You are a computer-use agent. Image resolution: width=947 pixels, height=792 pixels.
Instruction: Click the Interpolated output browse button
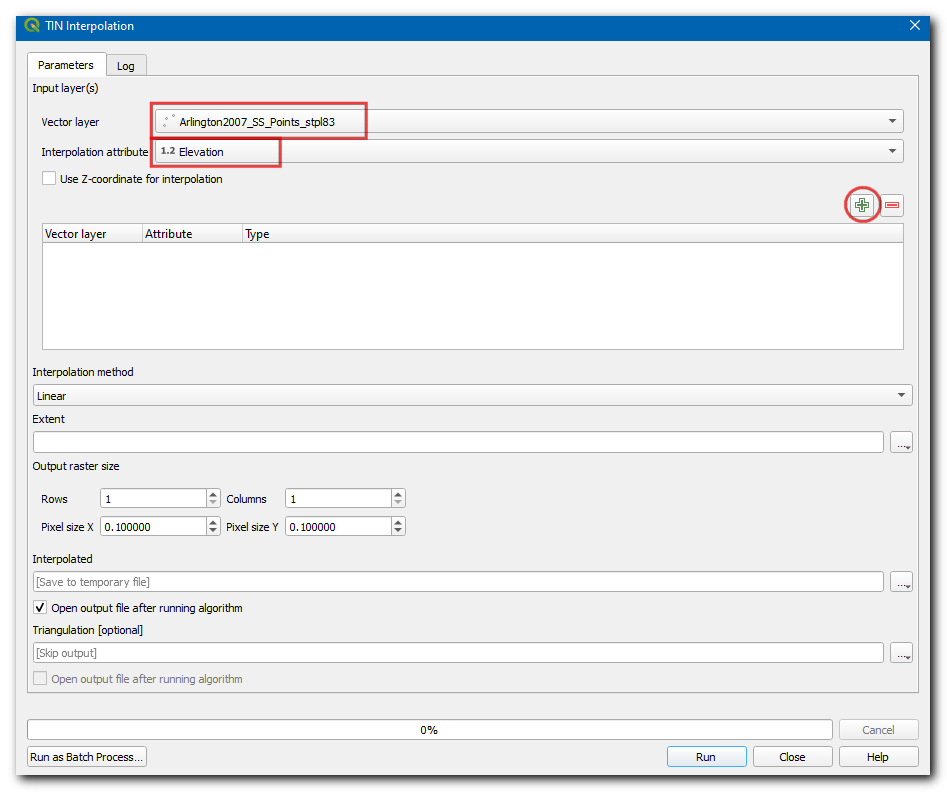click(902, 582)
